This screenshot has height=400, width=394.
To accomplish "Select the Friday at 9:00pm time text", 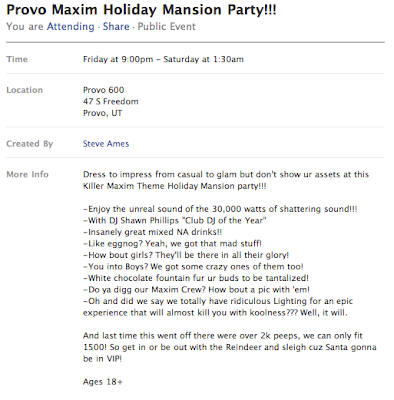I will 118,59.
